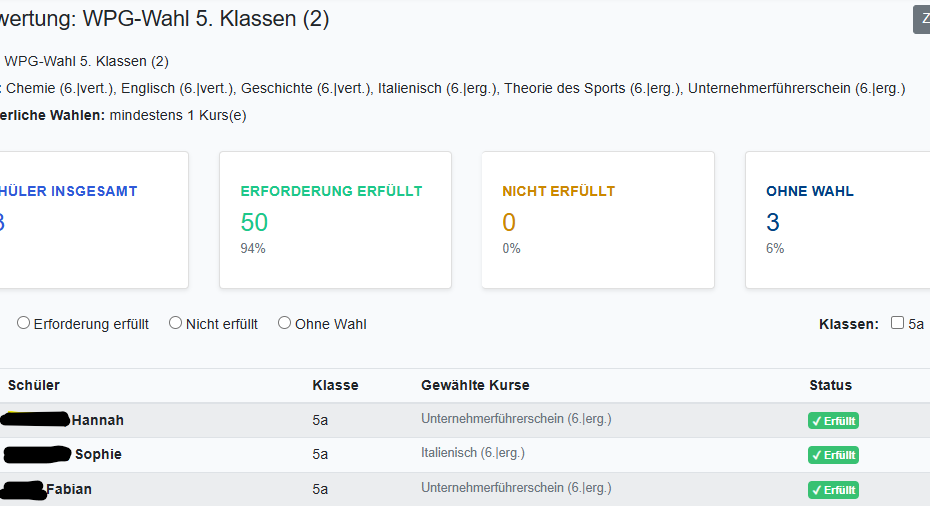This screenshot has width=930, height=506.
Task: Select the "Erforderung erfüllt" radio filter
Action: point(24,323)
